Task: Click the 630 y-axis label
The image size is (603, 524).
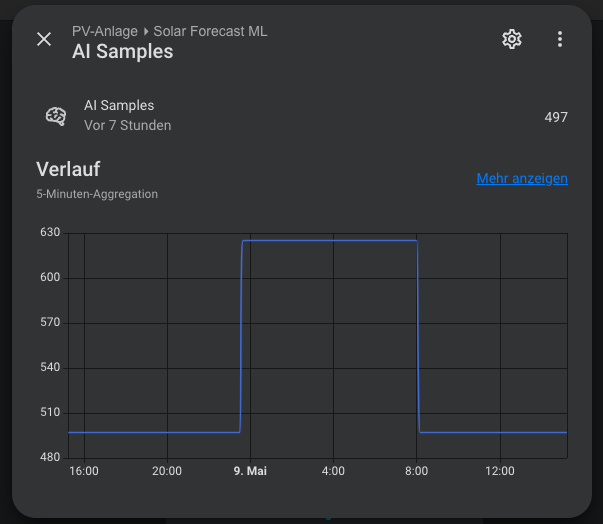Action: point(50,232)
